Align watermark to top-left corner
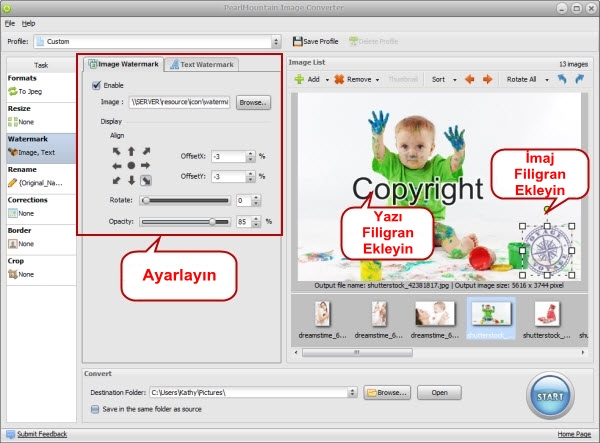 pos(115,151)
